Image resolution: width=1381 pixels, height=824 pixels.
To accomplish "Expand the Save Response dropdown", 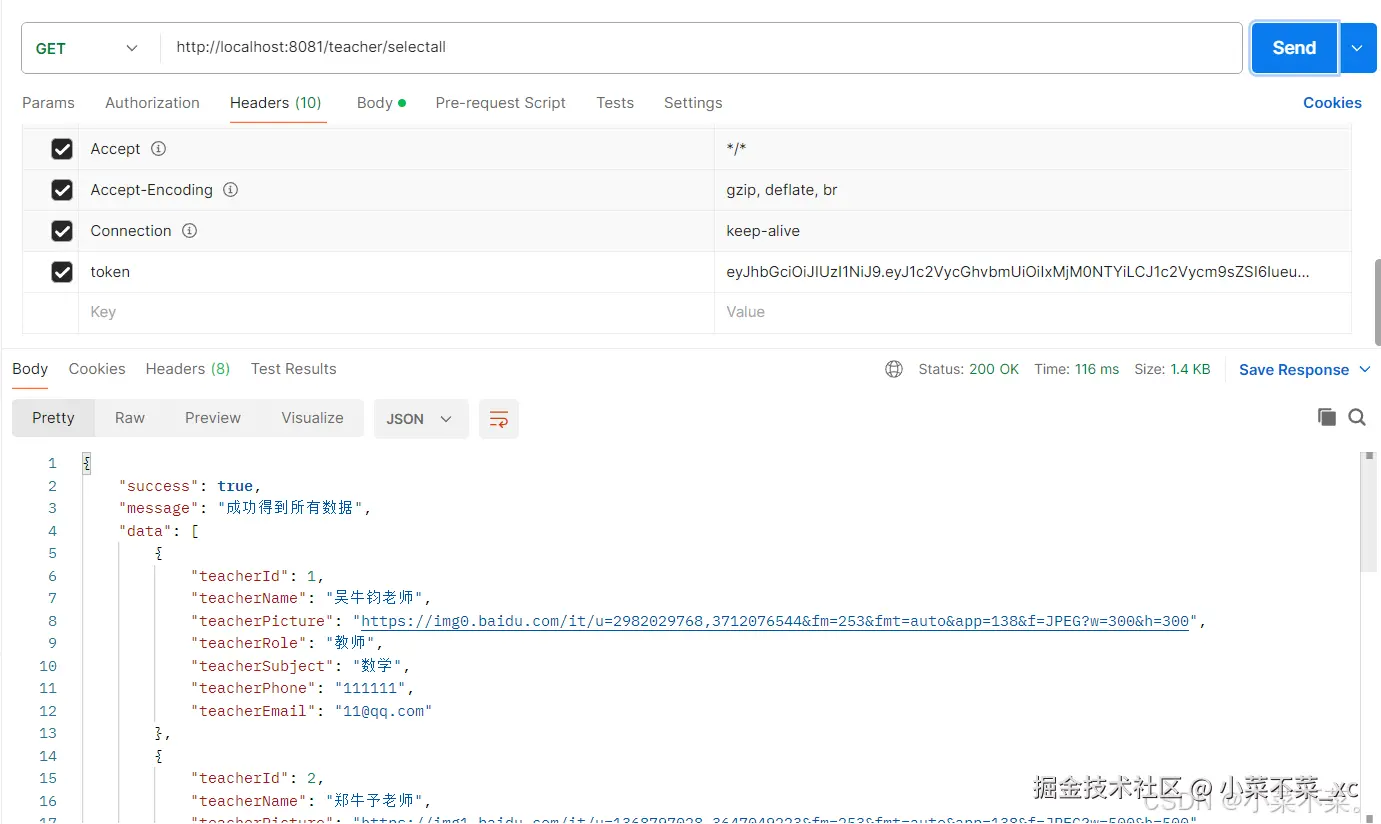I will [x=1365, y=369].
